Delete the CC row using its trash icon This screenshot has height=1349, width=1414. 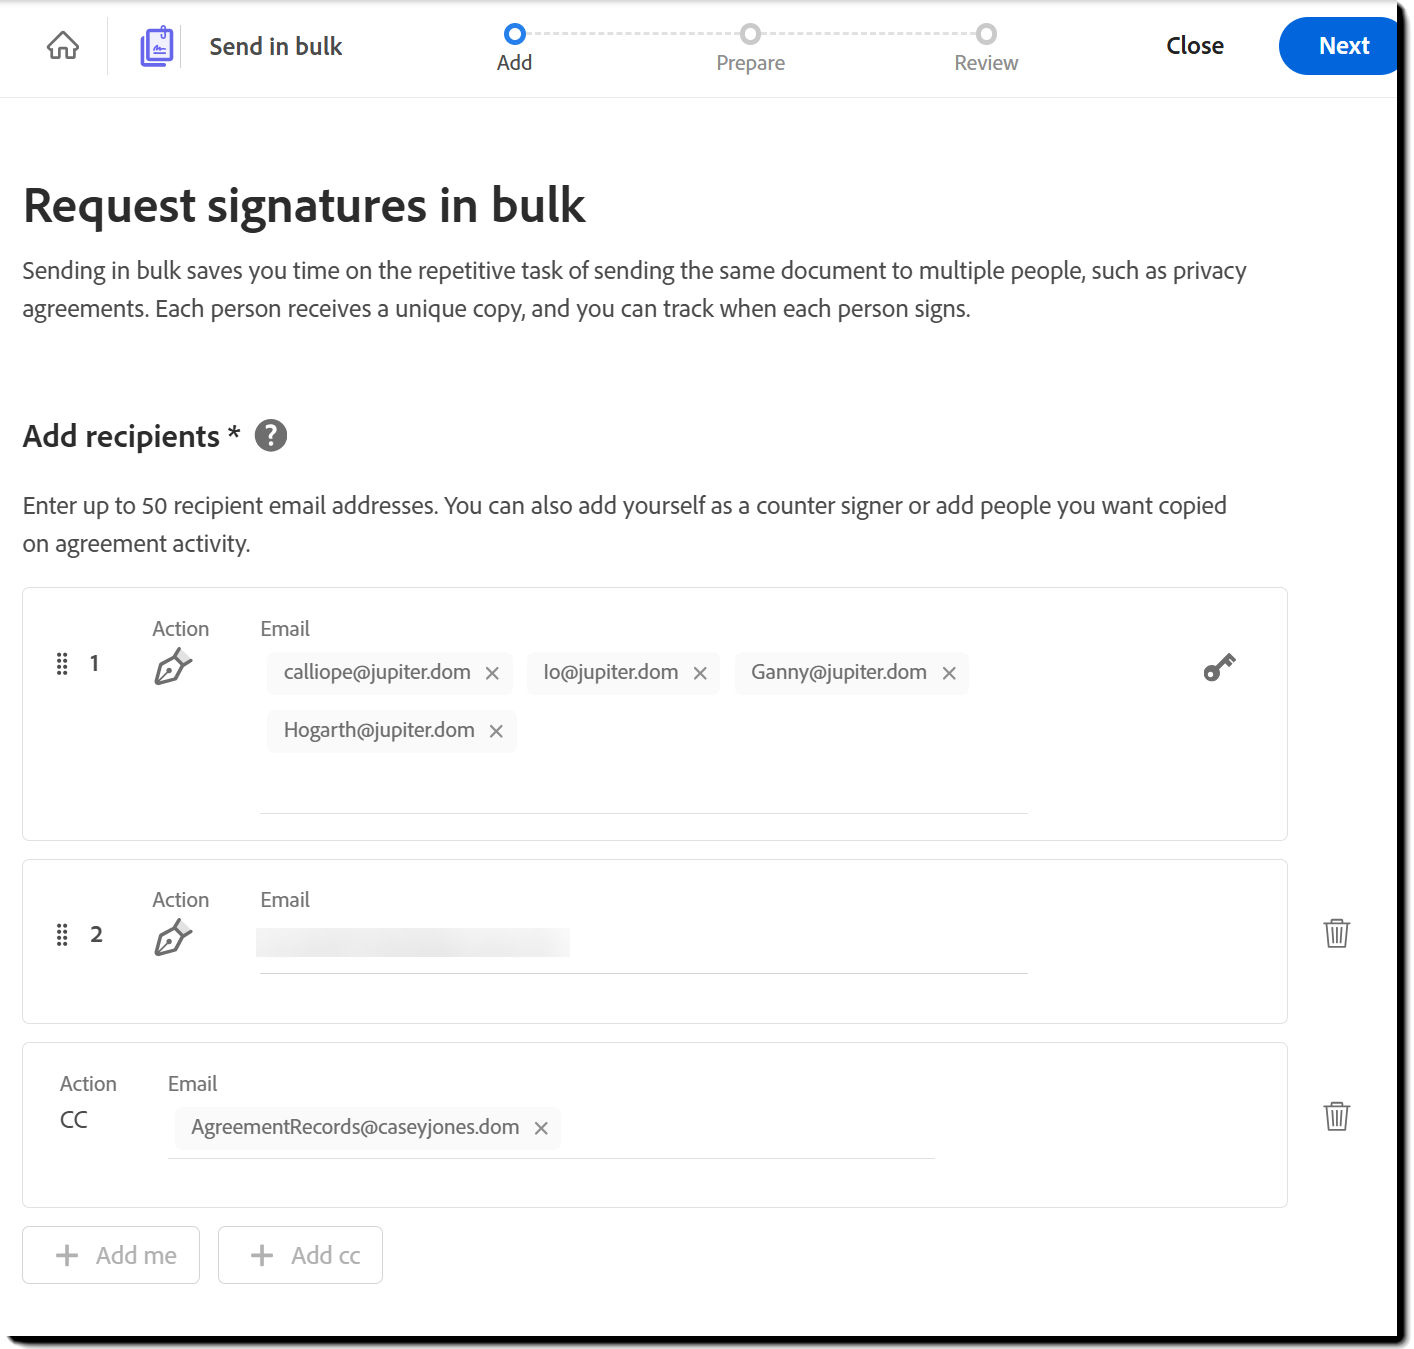(1336, 1116)
